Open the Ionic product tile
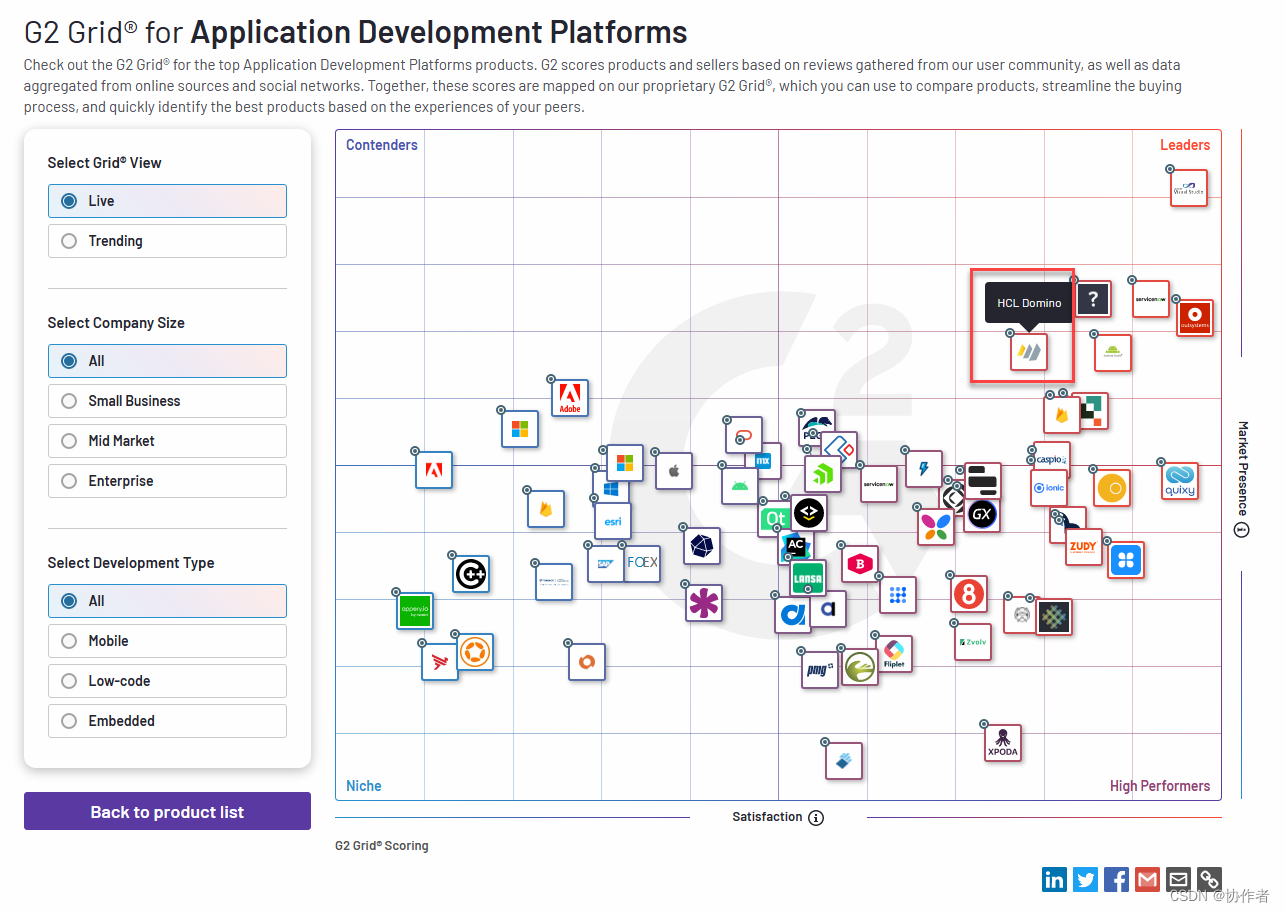This screenshot has height=912, width=1285. [1049, 487]
